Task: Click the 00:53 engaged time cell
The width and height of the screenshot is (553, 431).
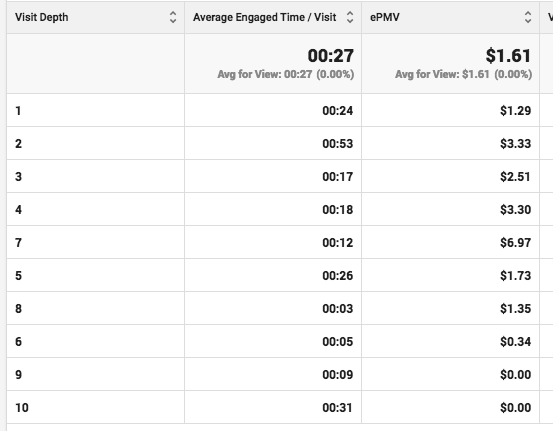Action: click(x=338, y=143)
